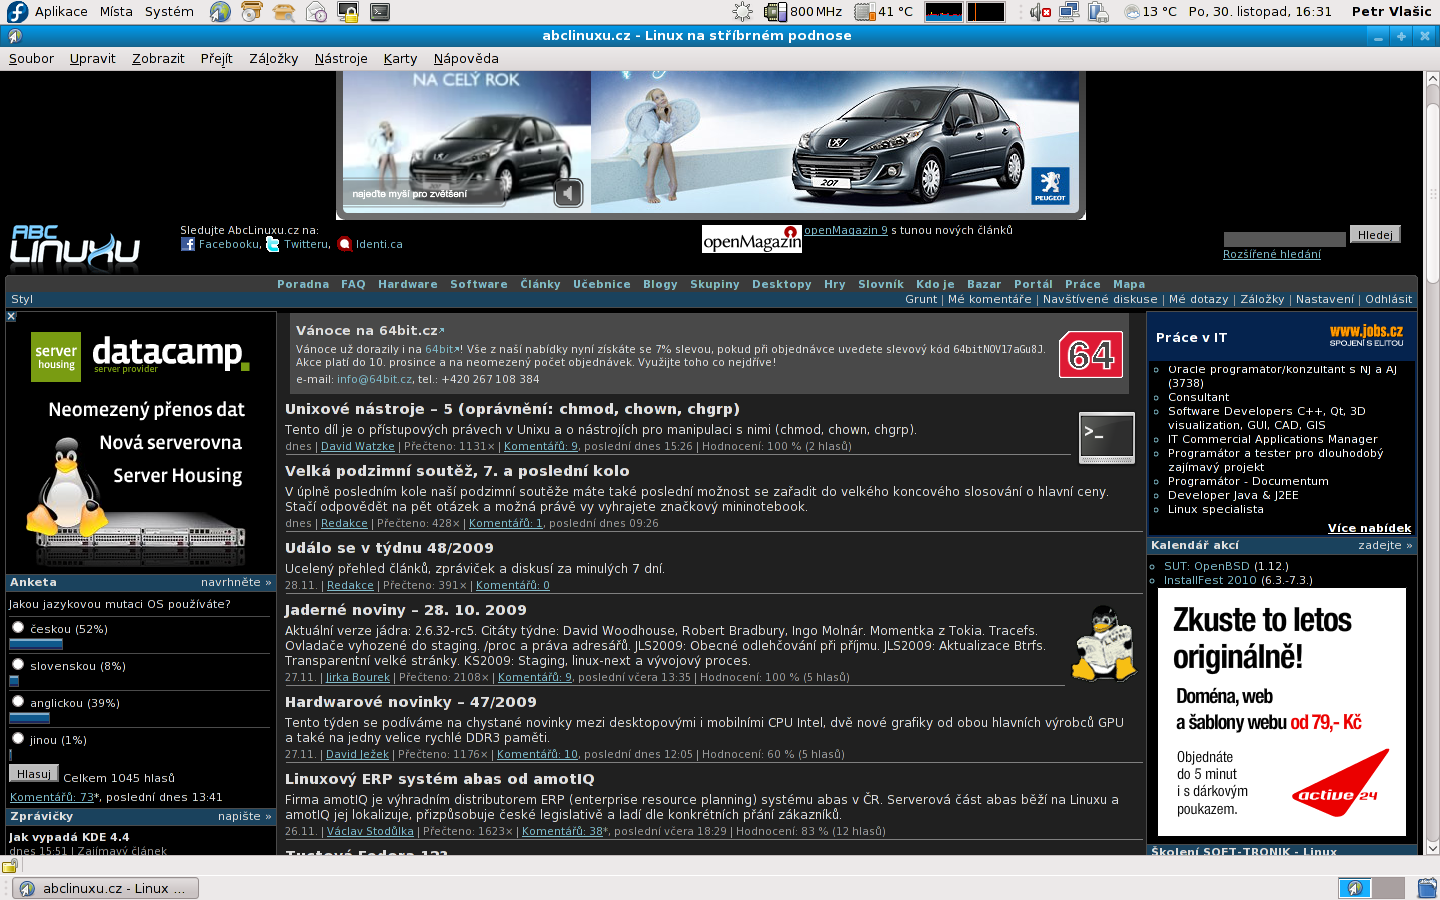Open the Upravit menu
Screen dimensions: 1440x900
pyautogui.click(x=93, y=59)
